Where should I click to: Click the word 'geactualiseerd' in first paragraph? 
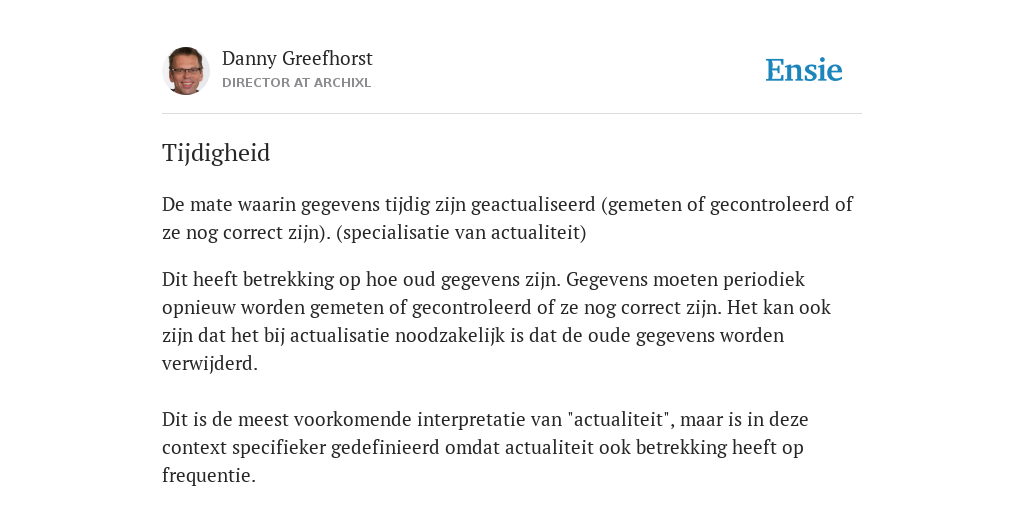tap(533, 205)
